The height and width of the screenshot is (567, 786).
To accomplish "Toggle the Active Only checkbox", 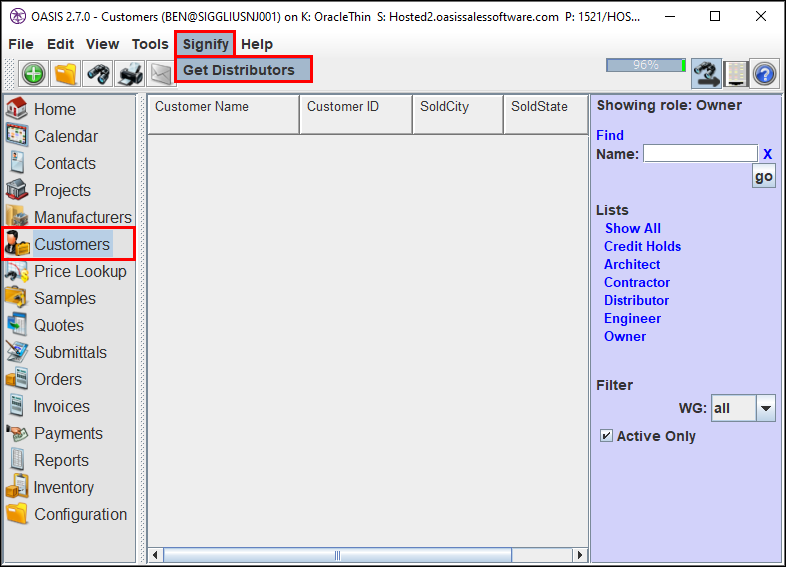I will pyautogui.click(x=606, y=436).
